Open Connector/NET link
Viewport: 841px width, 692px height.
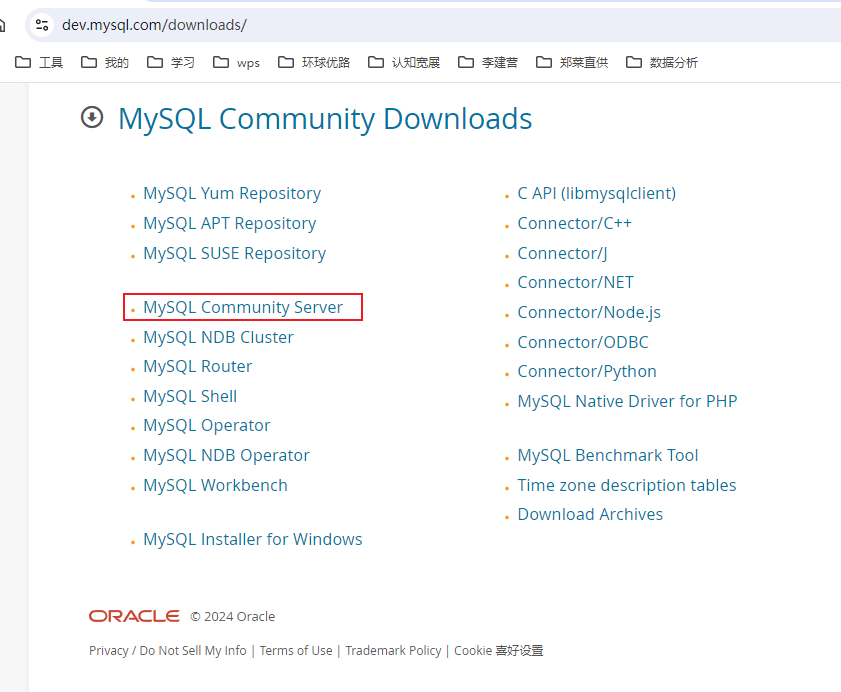click(x=576, y=282)
